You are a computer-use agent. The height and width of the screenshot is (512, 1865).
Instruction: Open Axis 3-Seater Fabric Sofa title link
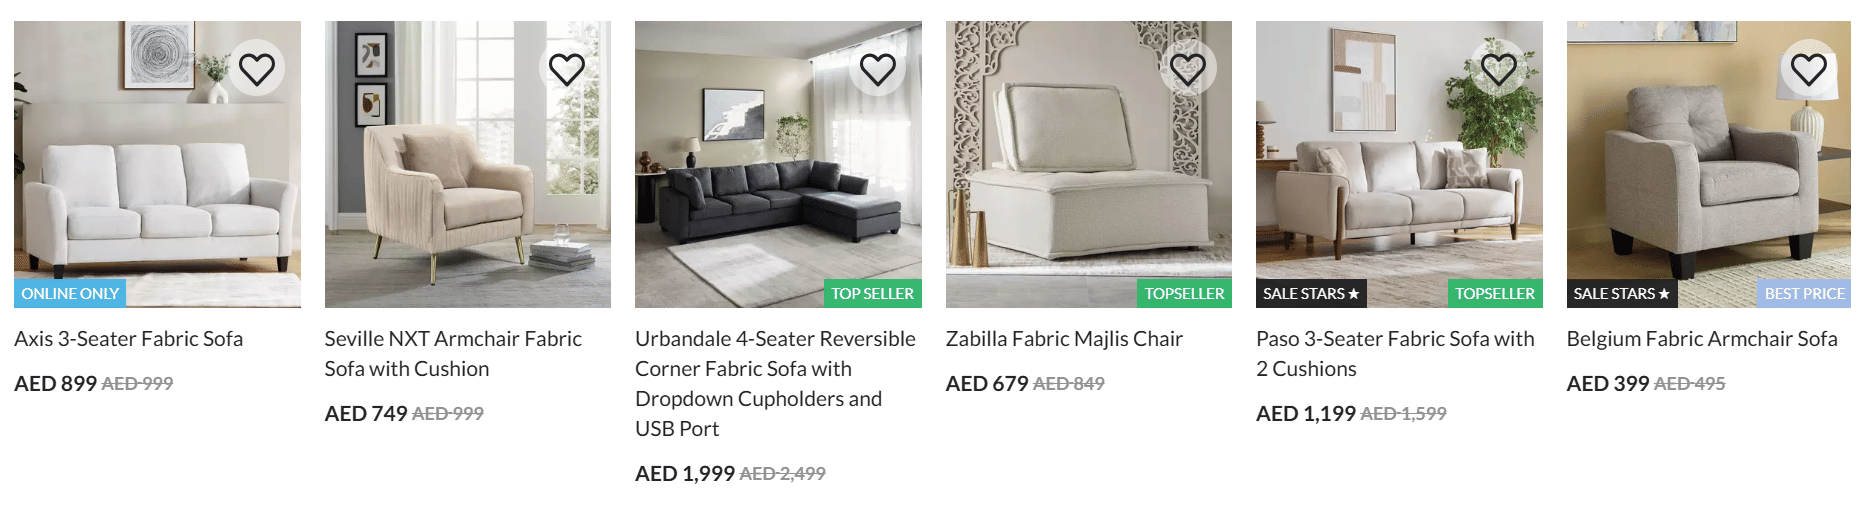pos(129,339)
